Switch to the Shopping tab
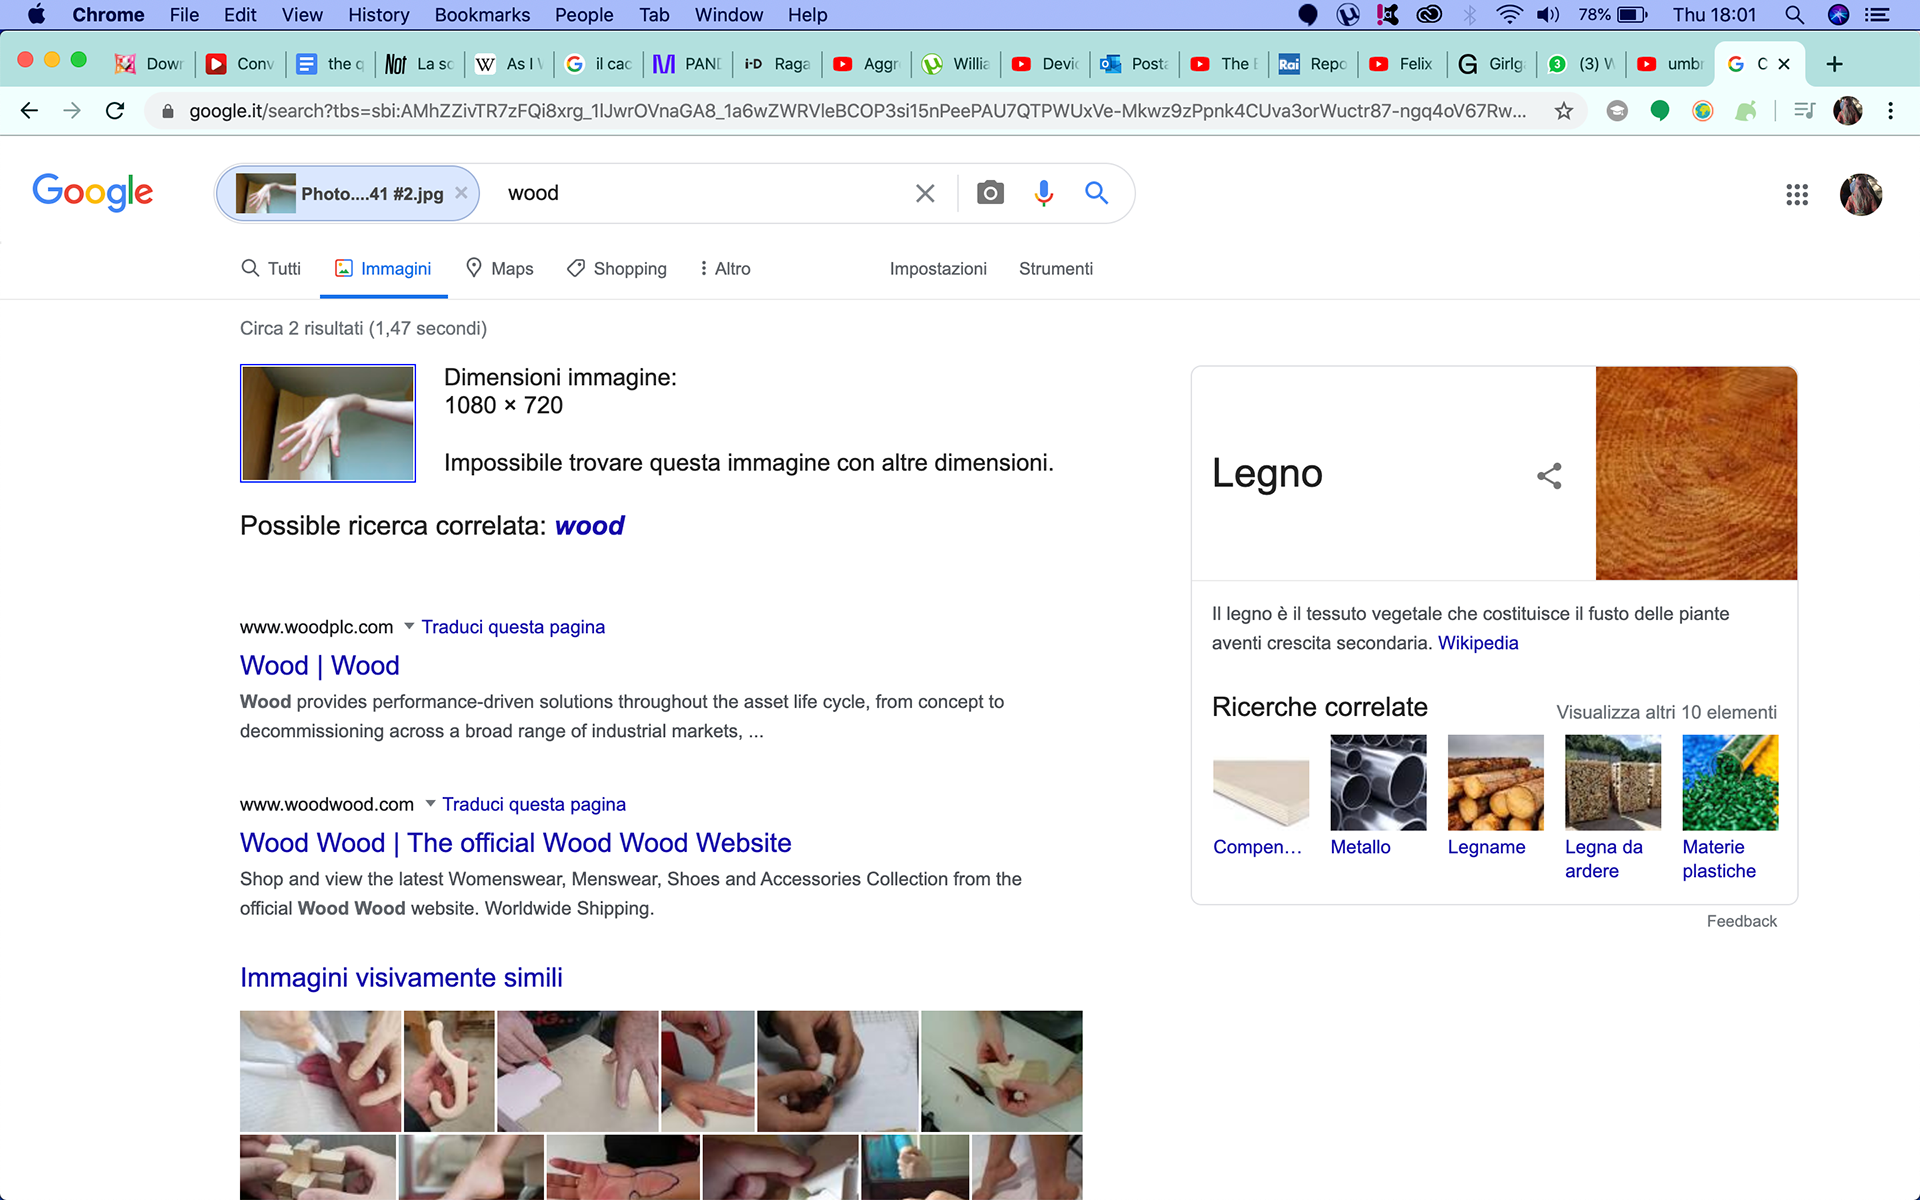 [x=617, y=269]
